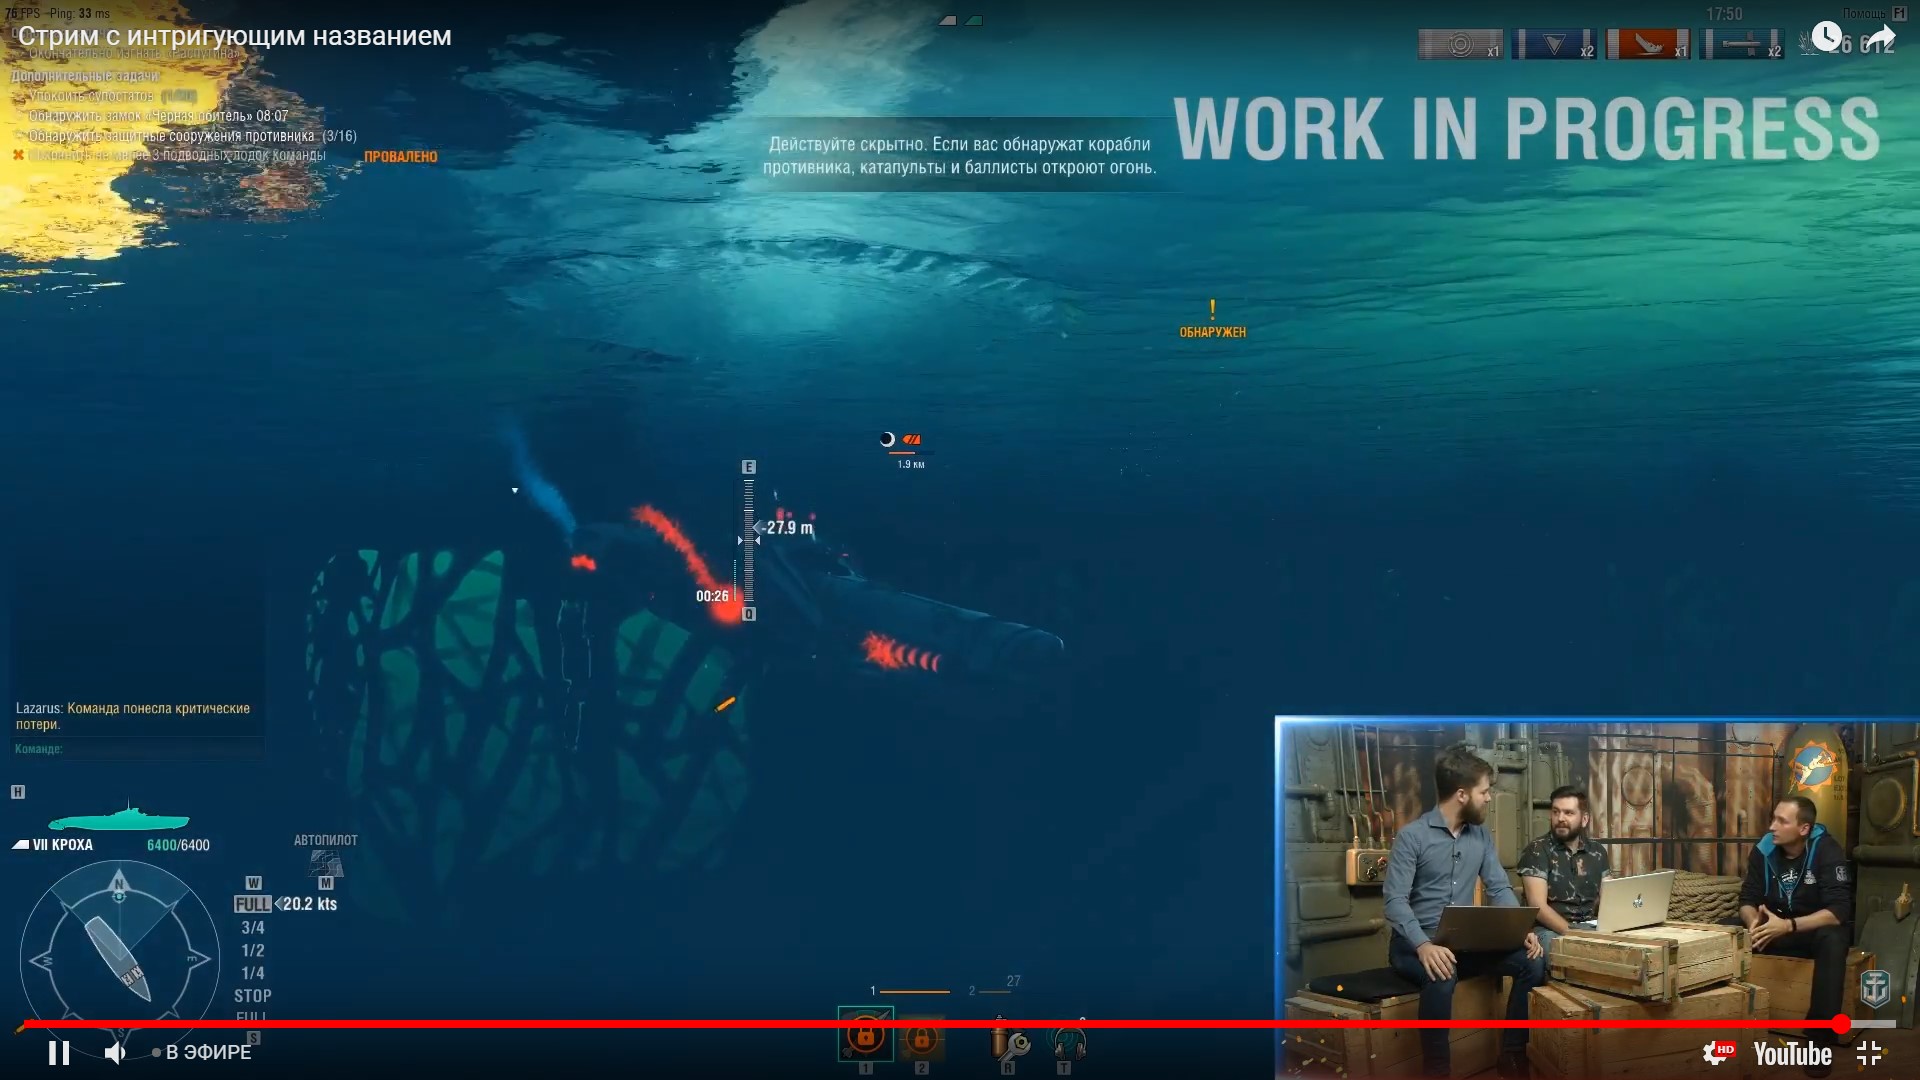The height and width of the screenshot is (1080, 1920).
Task: Set engine speed to 1/4
Action: [253, 973]
